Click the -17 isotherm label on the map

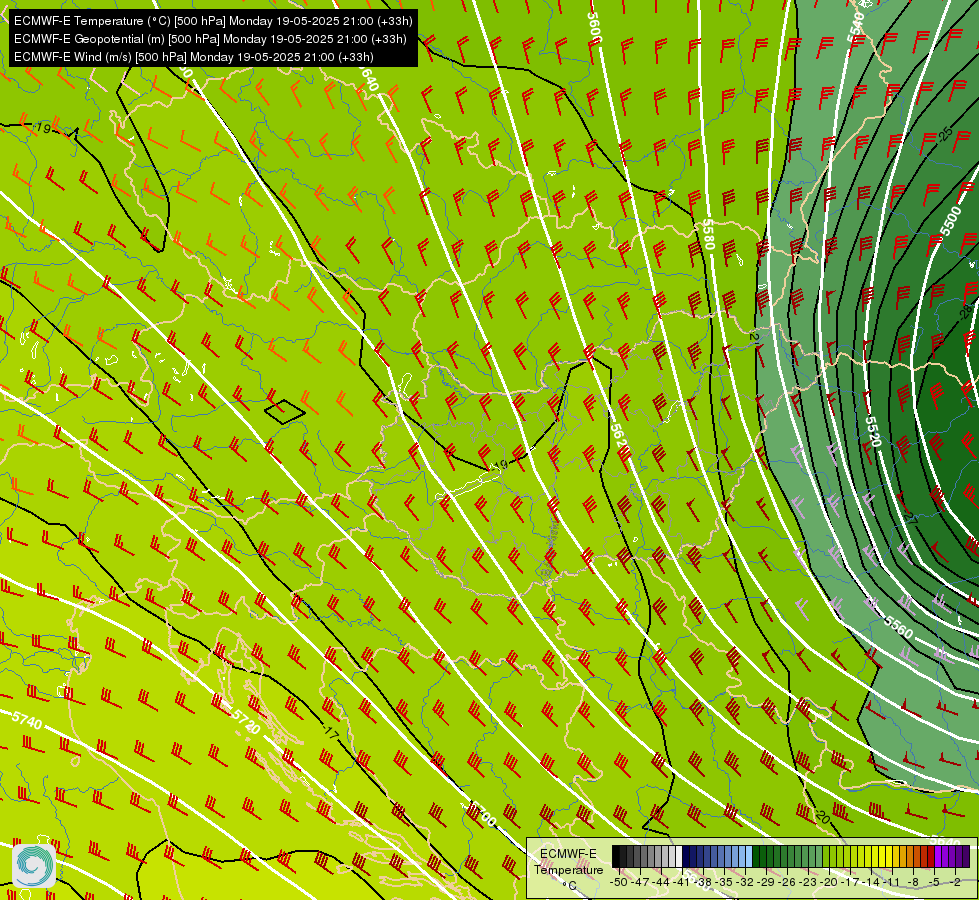(330, 733)
